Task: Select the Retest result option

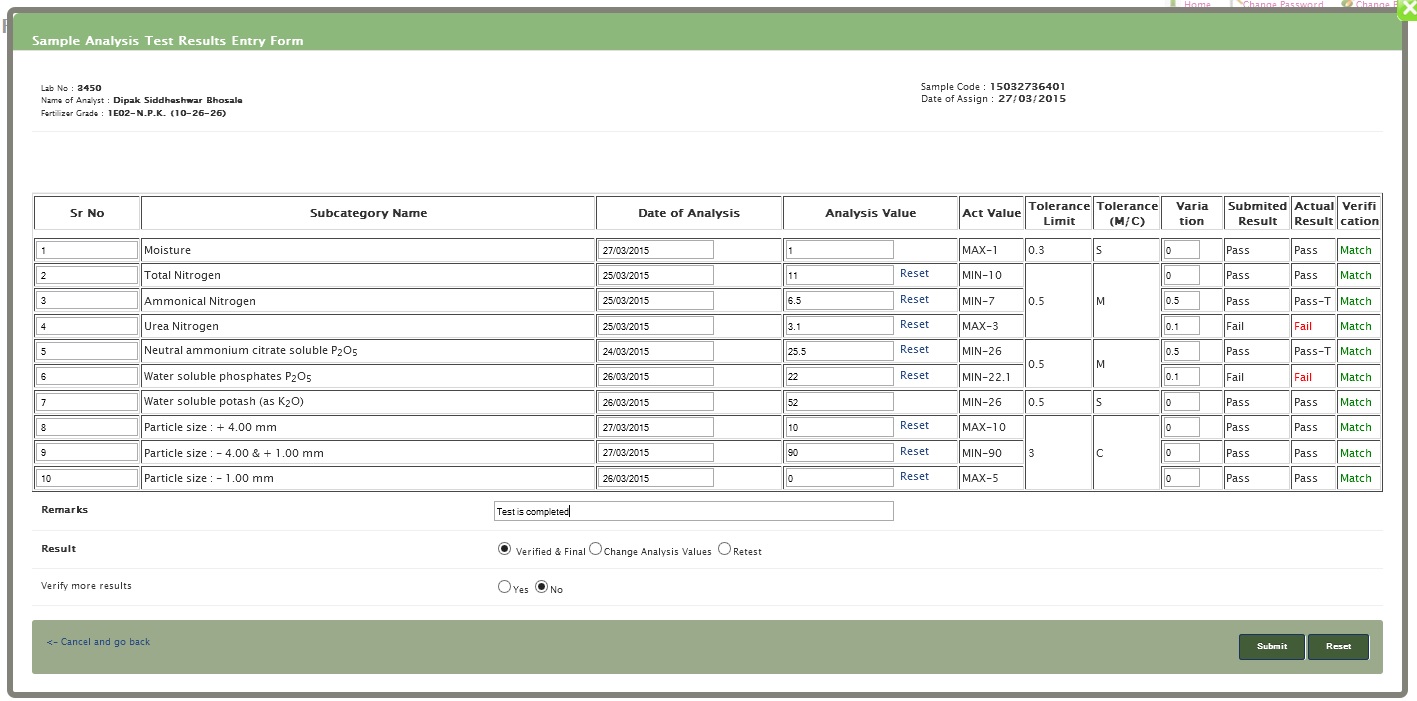Action: click(x=724, y=549)
